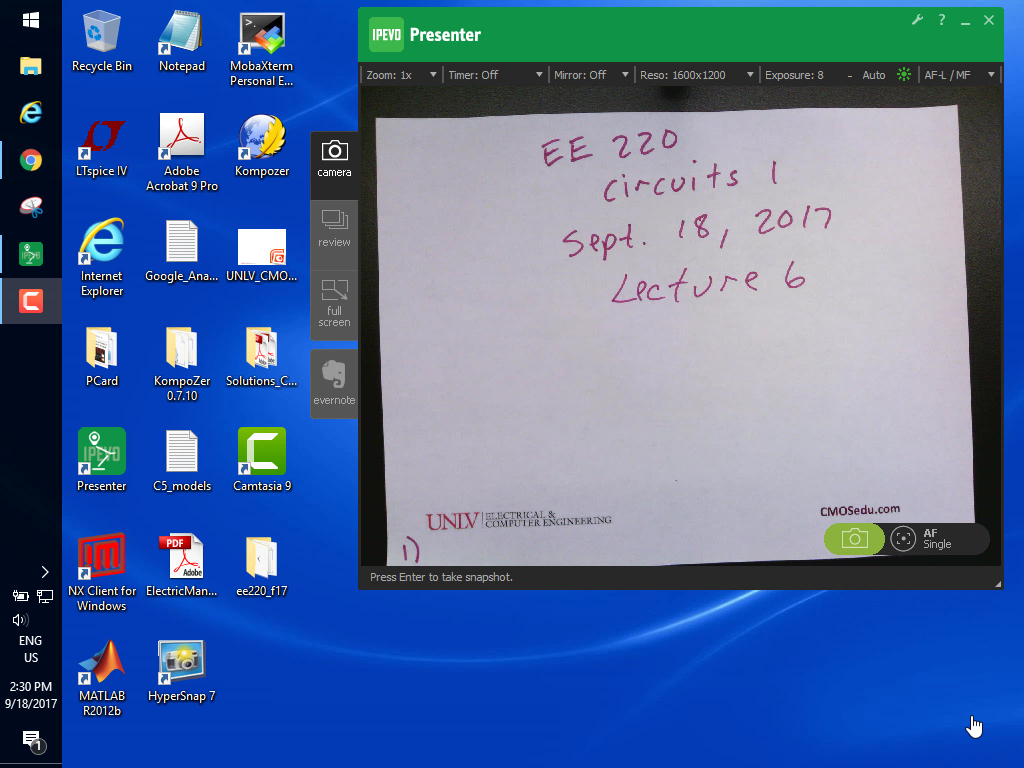The height and width of the screenshot is (768, 1024).
Task: Click the Exposure: 8 value label
Action: pos(794,75)
